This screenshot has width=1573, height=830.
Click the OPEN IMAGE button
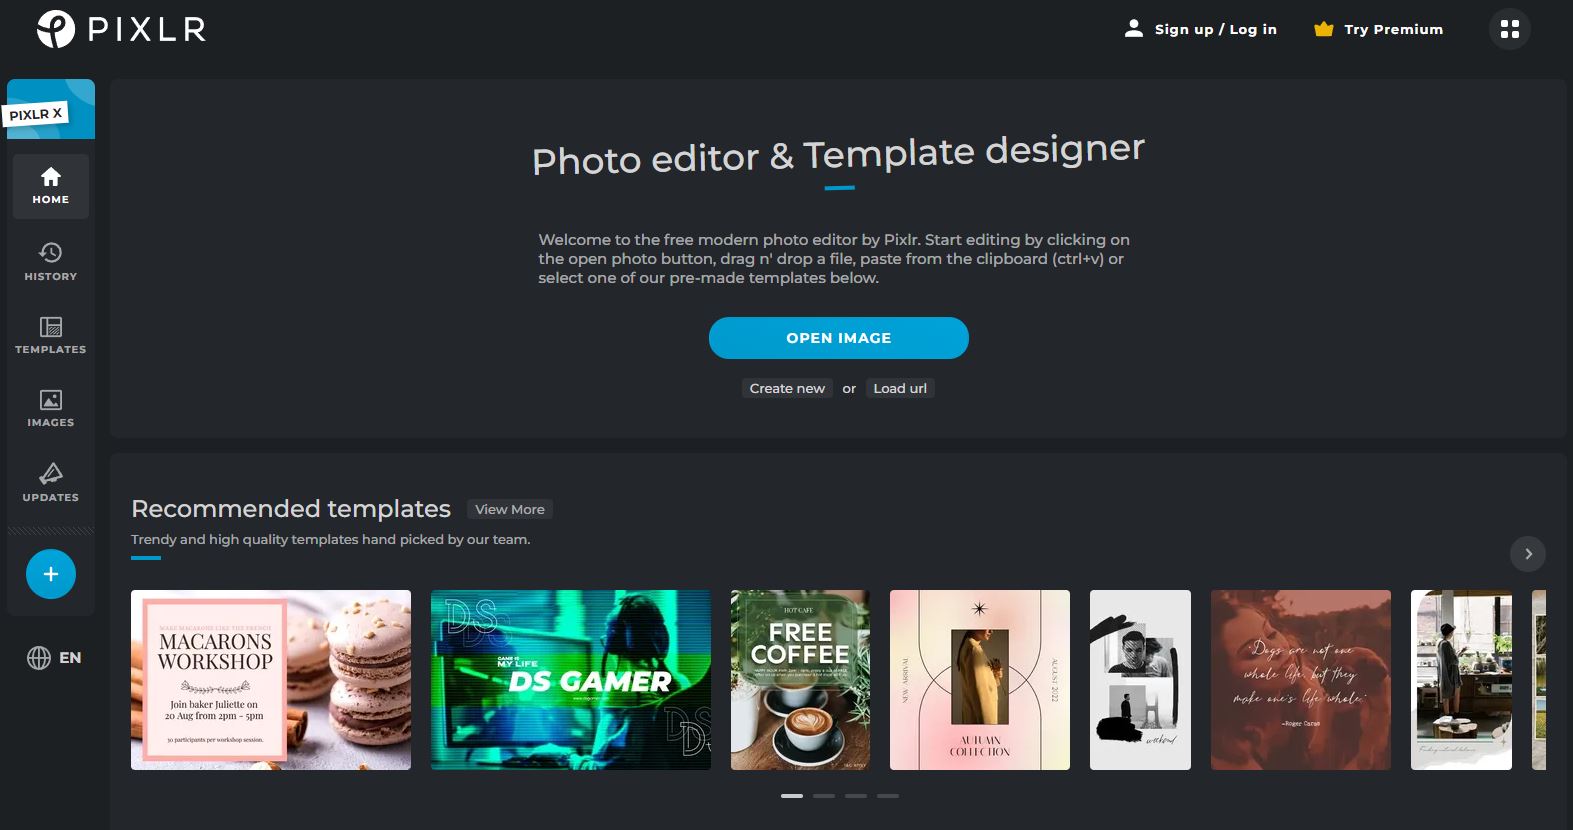[x=838, y=338]
